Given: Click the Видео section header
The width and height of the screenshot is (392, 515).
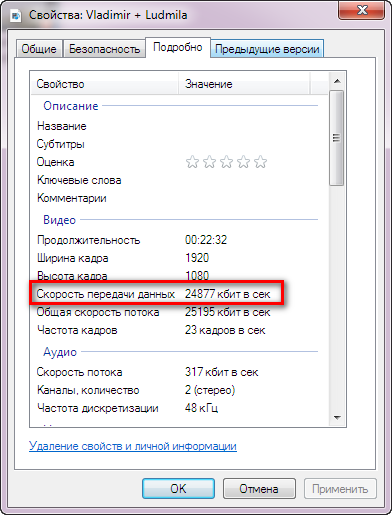Looking at the screenshot, I should coord(60,220).
